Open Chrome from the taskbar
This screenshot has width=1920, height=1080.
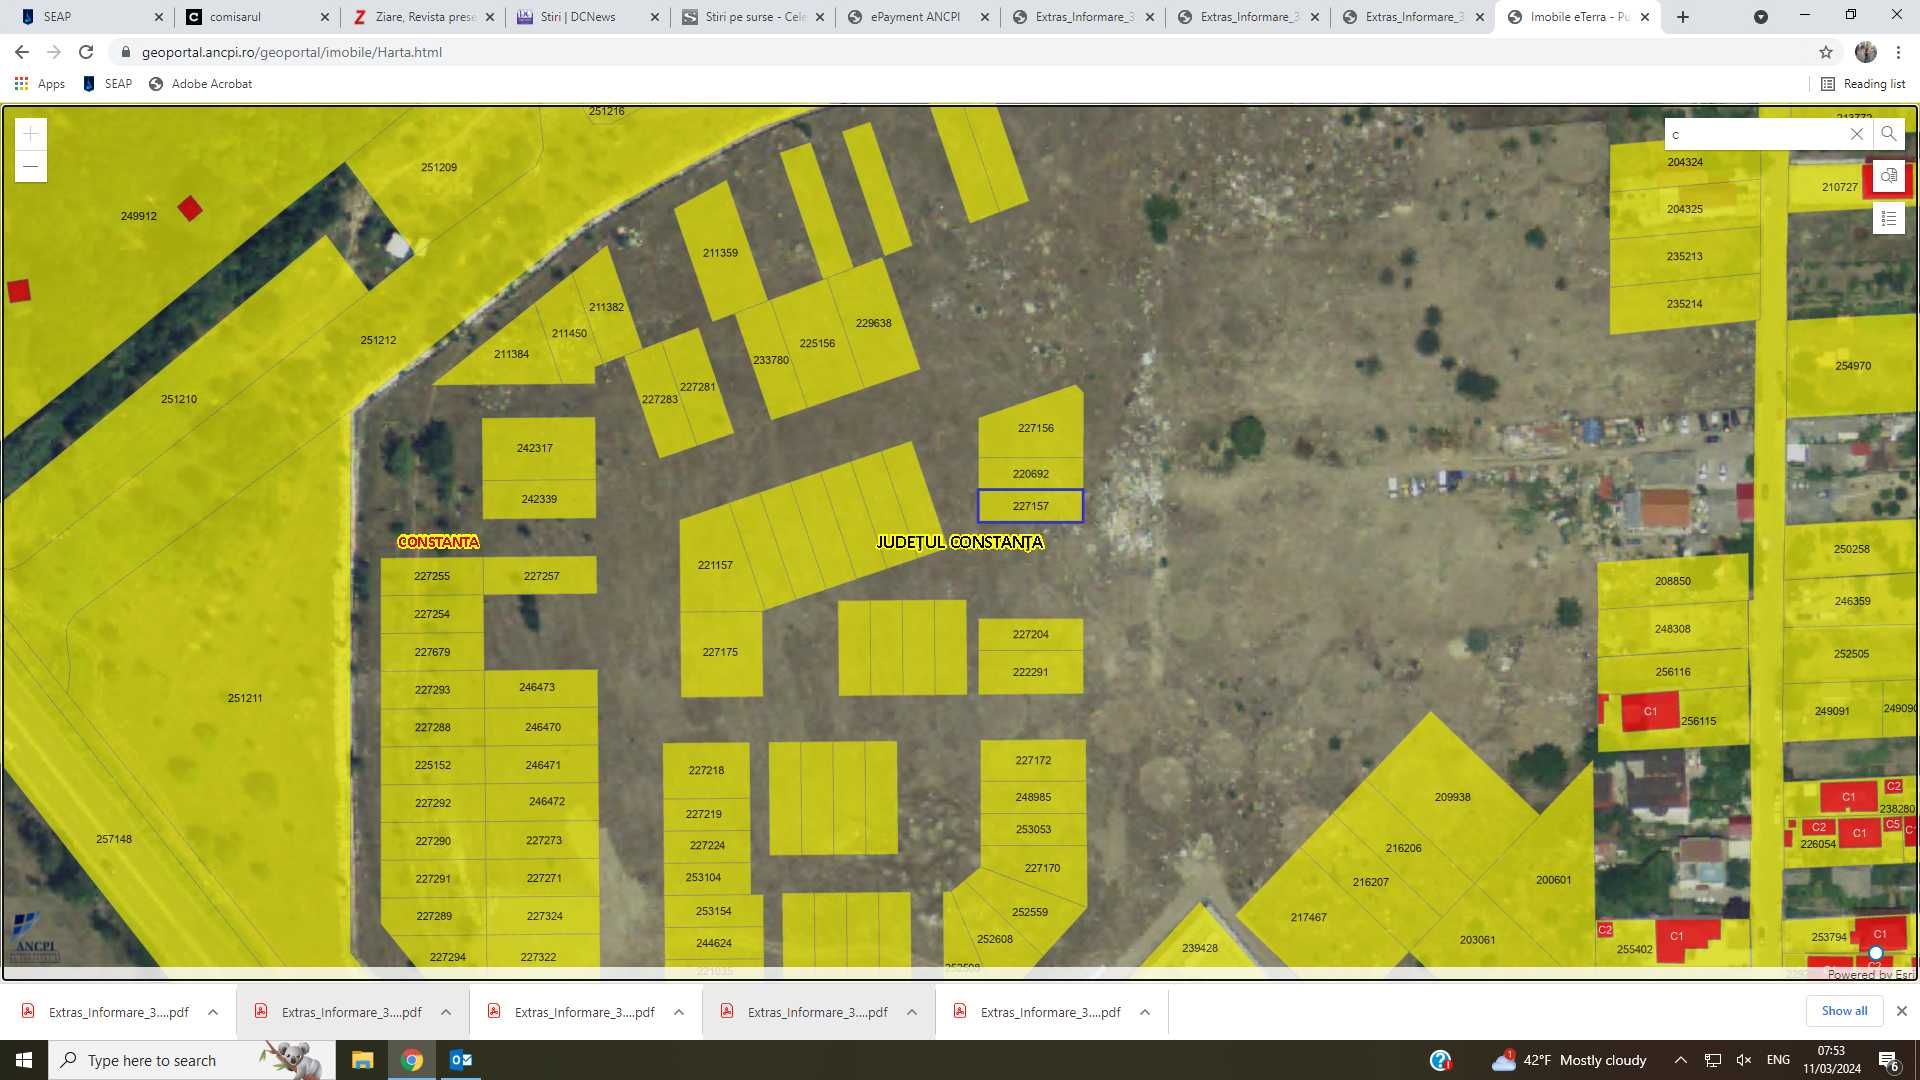(x=412, y=1060)
